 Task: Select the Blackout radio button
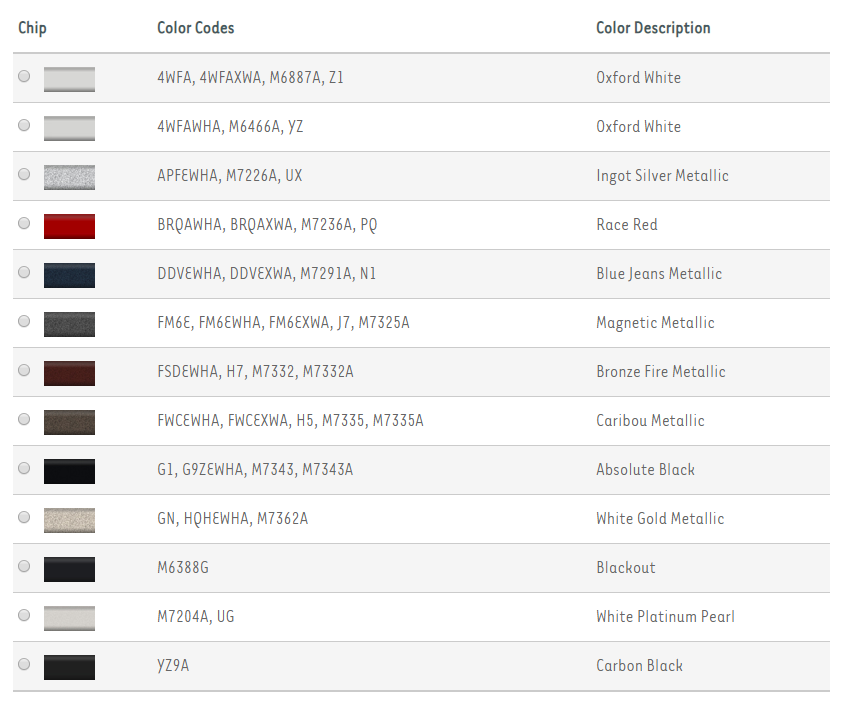(23, 566)
